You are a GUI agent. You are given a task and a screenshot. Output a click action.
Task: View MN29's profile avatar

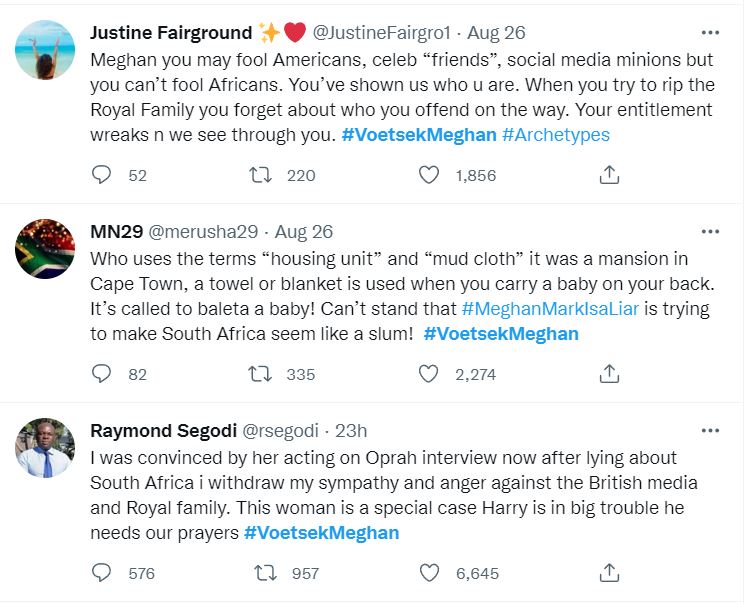(x=46, y=249)
